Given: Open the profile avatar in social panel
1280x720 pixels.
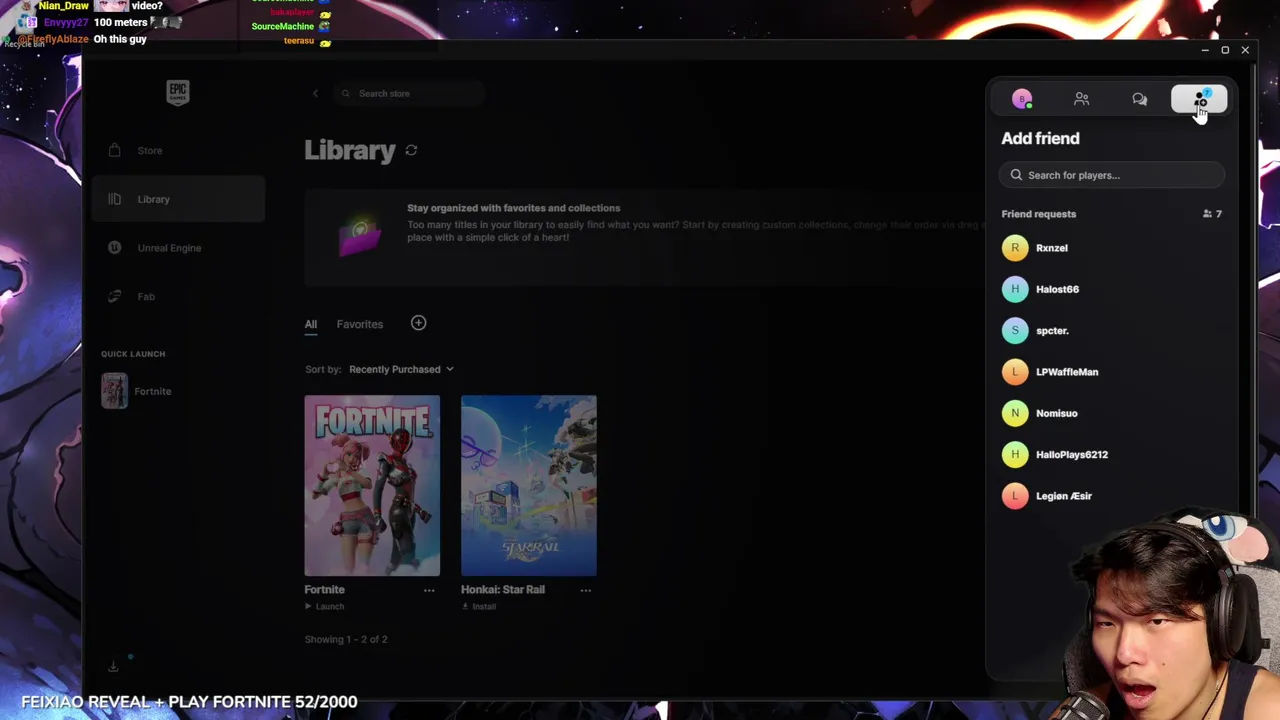Looking at the screenshot, I should pos(1022,99).
